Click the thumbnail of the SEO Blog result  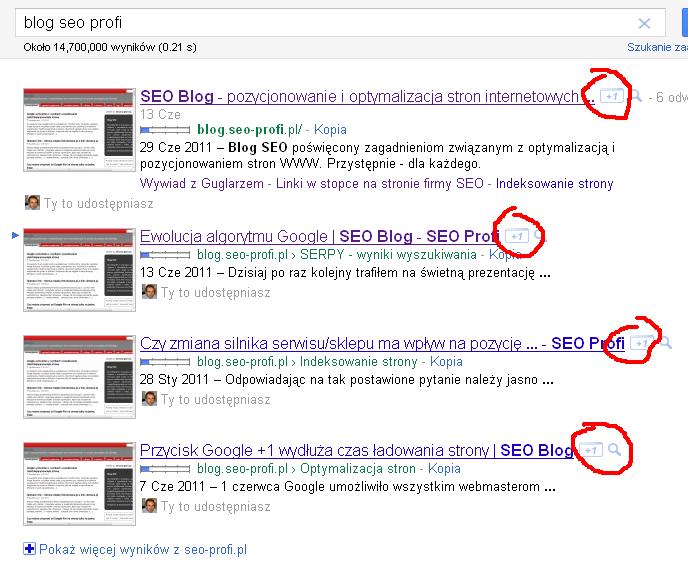pyautogui.click(x=79, y=130)
